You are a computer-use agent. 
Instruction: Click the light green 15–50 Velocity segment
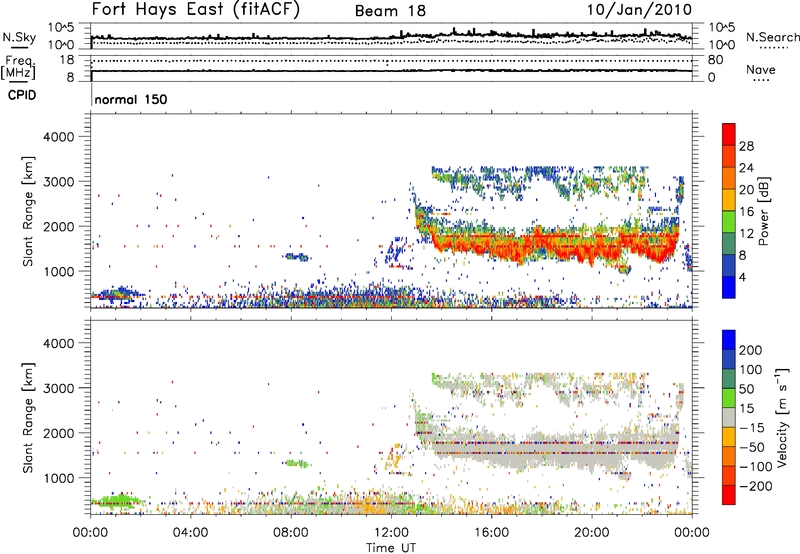click(729, 398)
